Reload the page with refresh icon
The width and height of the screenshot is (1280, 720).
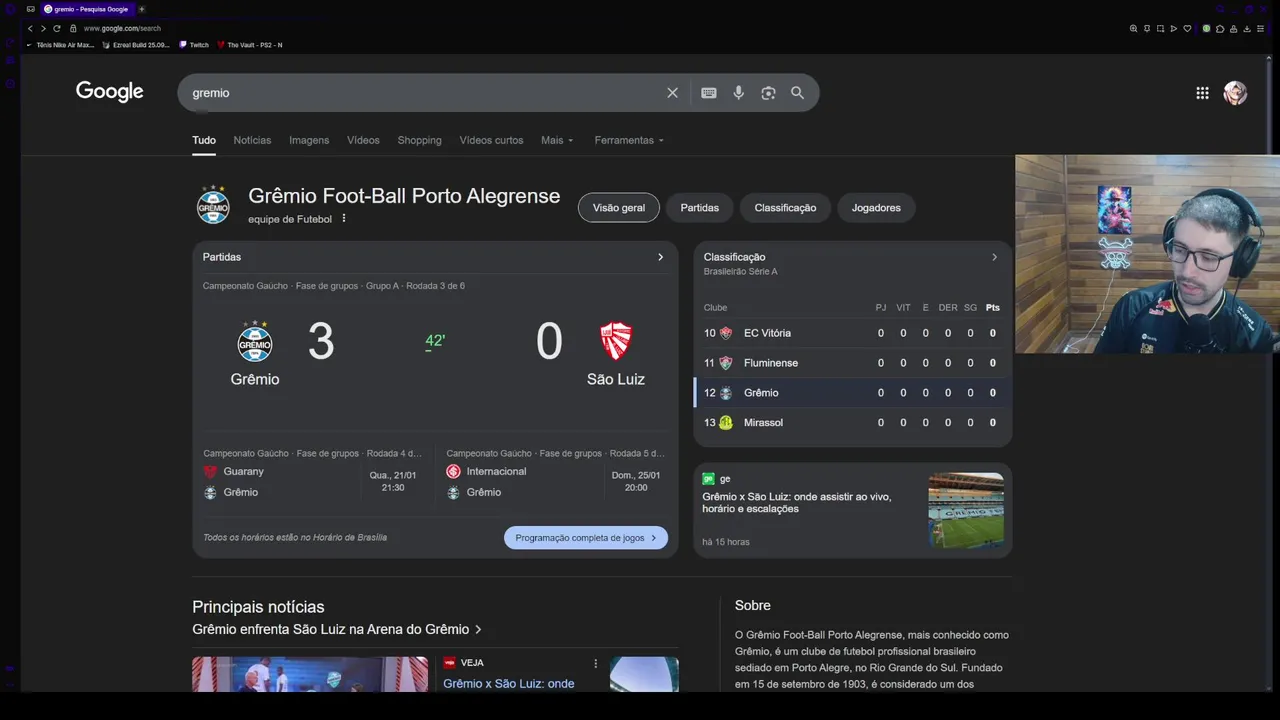(57, 28)
